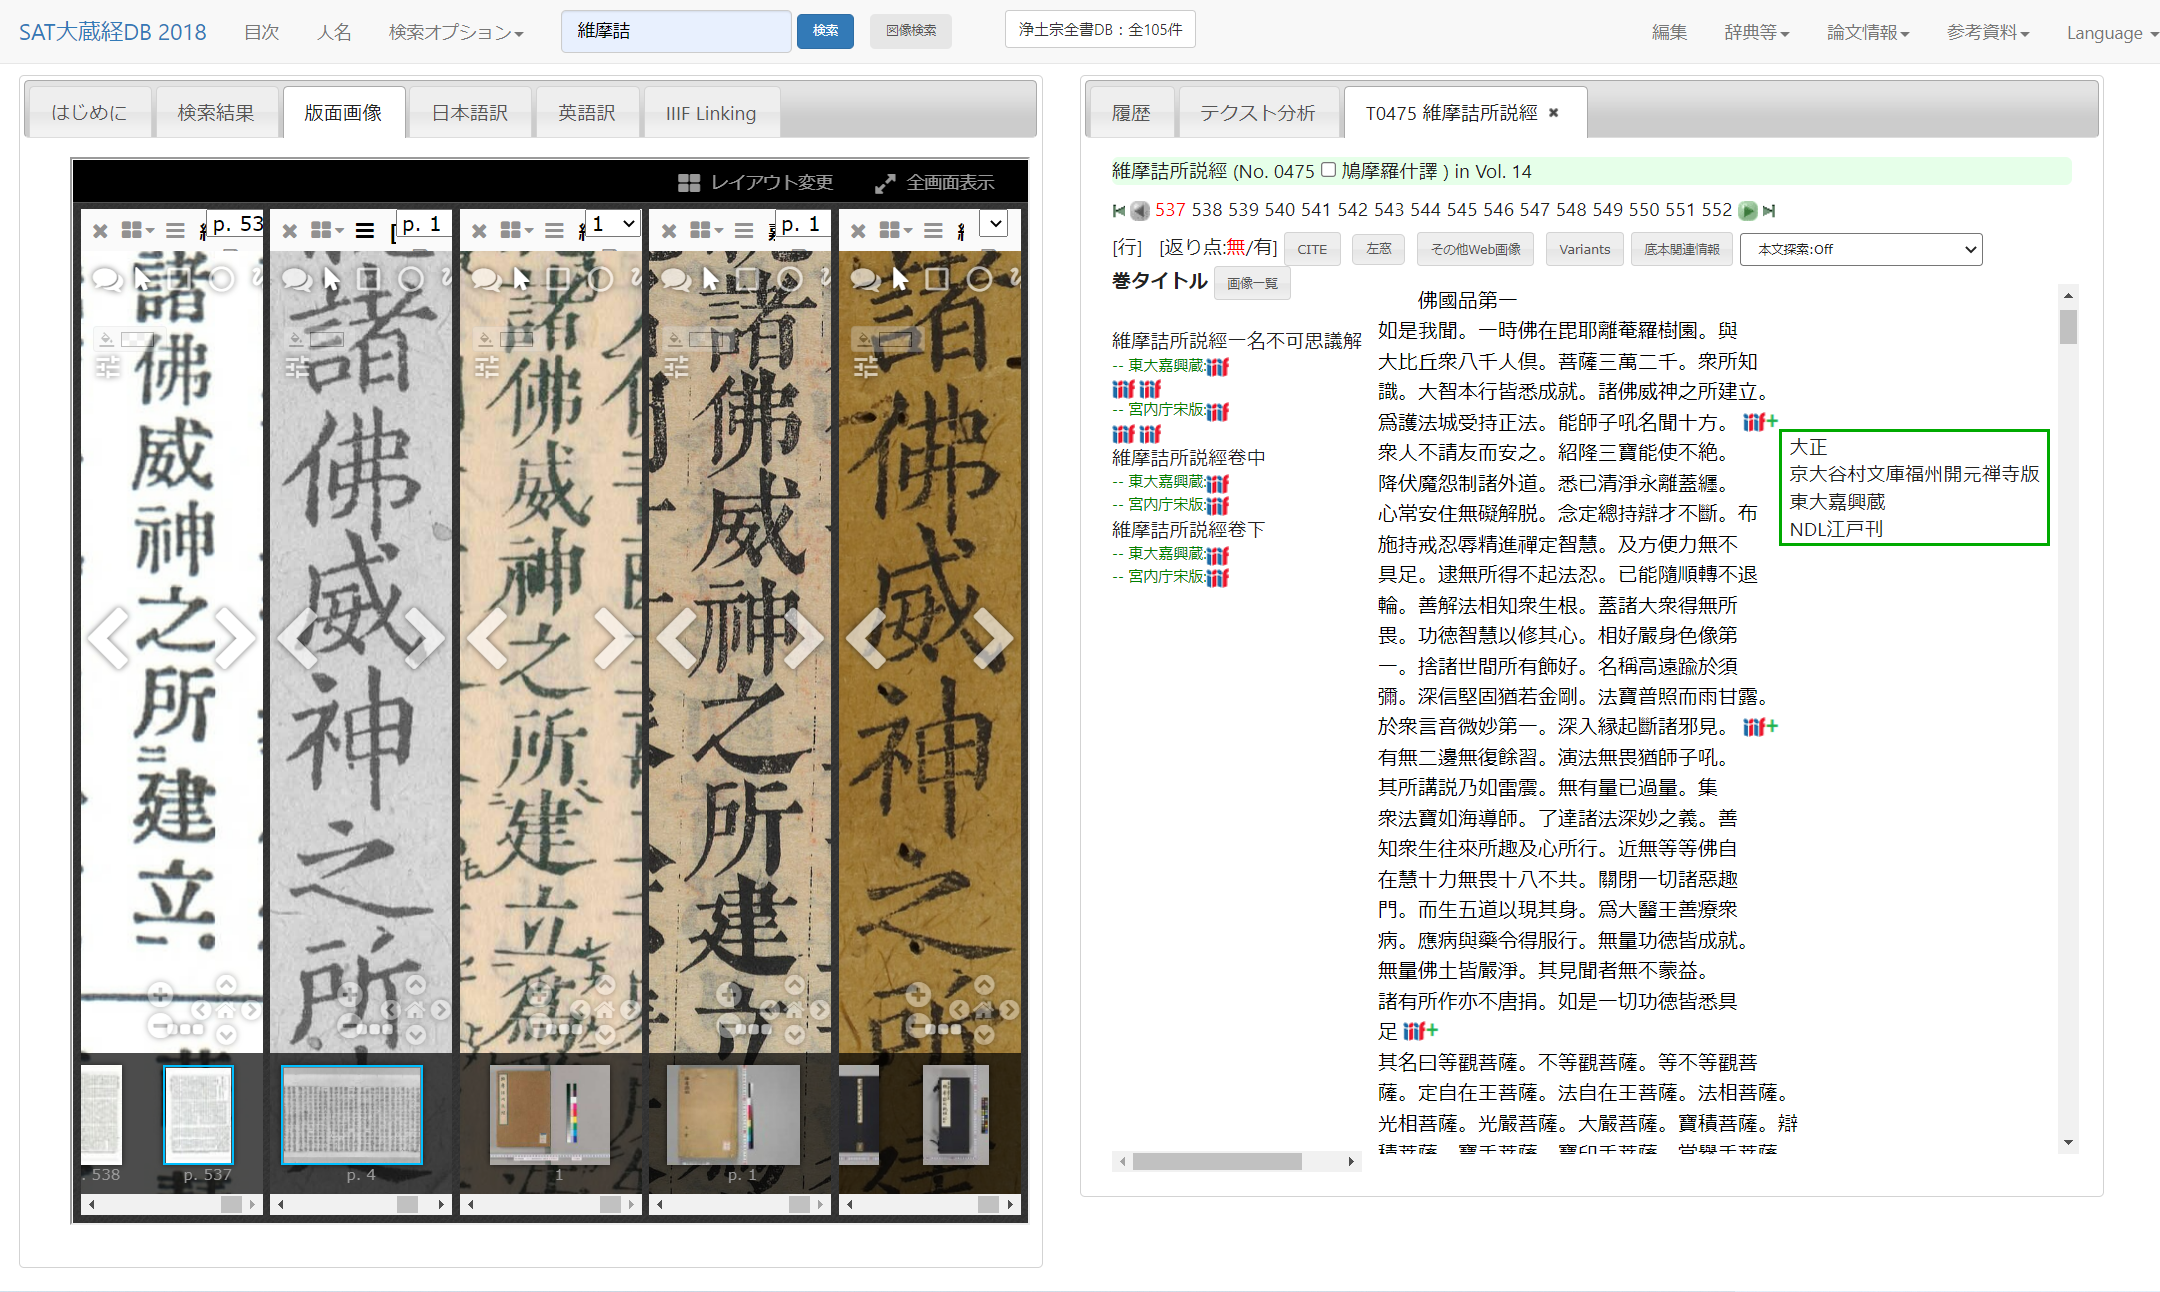2160x1292 pixels.
Task: Toggle the checkbox before 鳩摩羅什譯
Action: [x=1328, y=170]
